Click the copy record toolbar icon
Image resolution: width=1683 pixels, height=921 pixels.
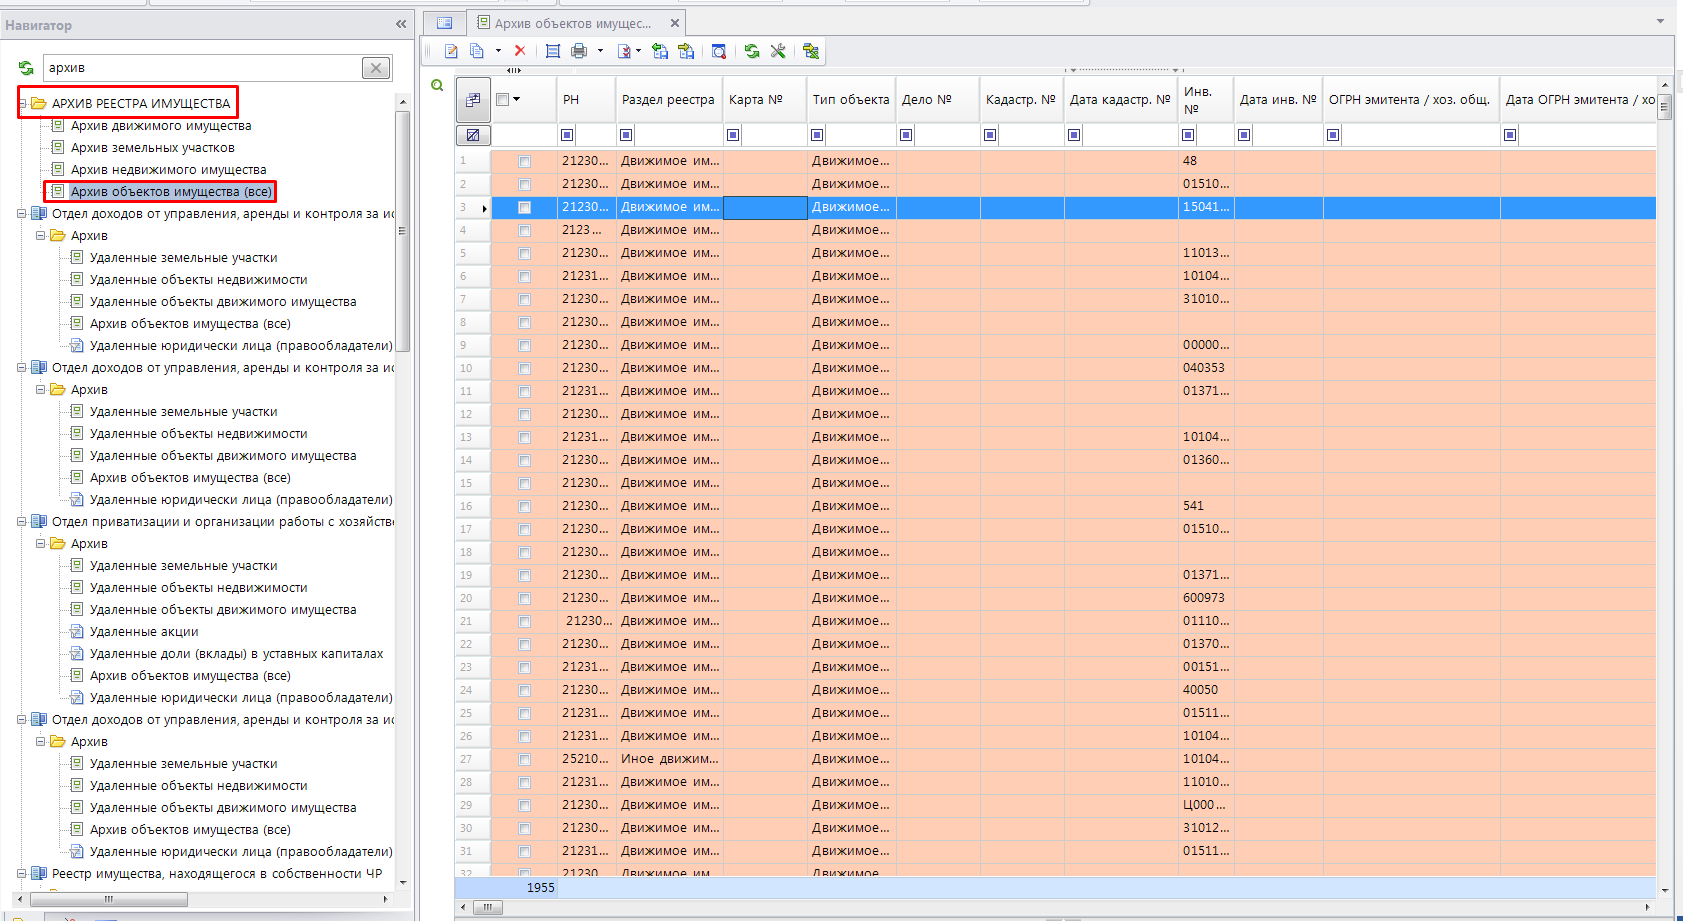477,51
